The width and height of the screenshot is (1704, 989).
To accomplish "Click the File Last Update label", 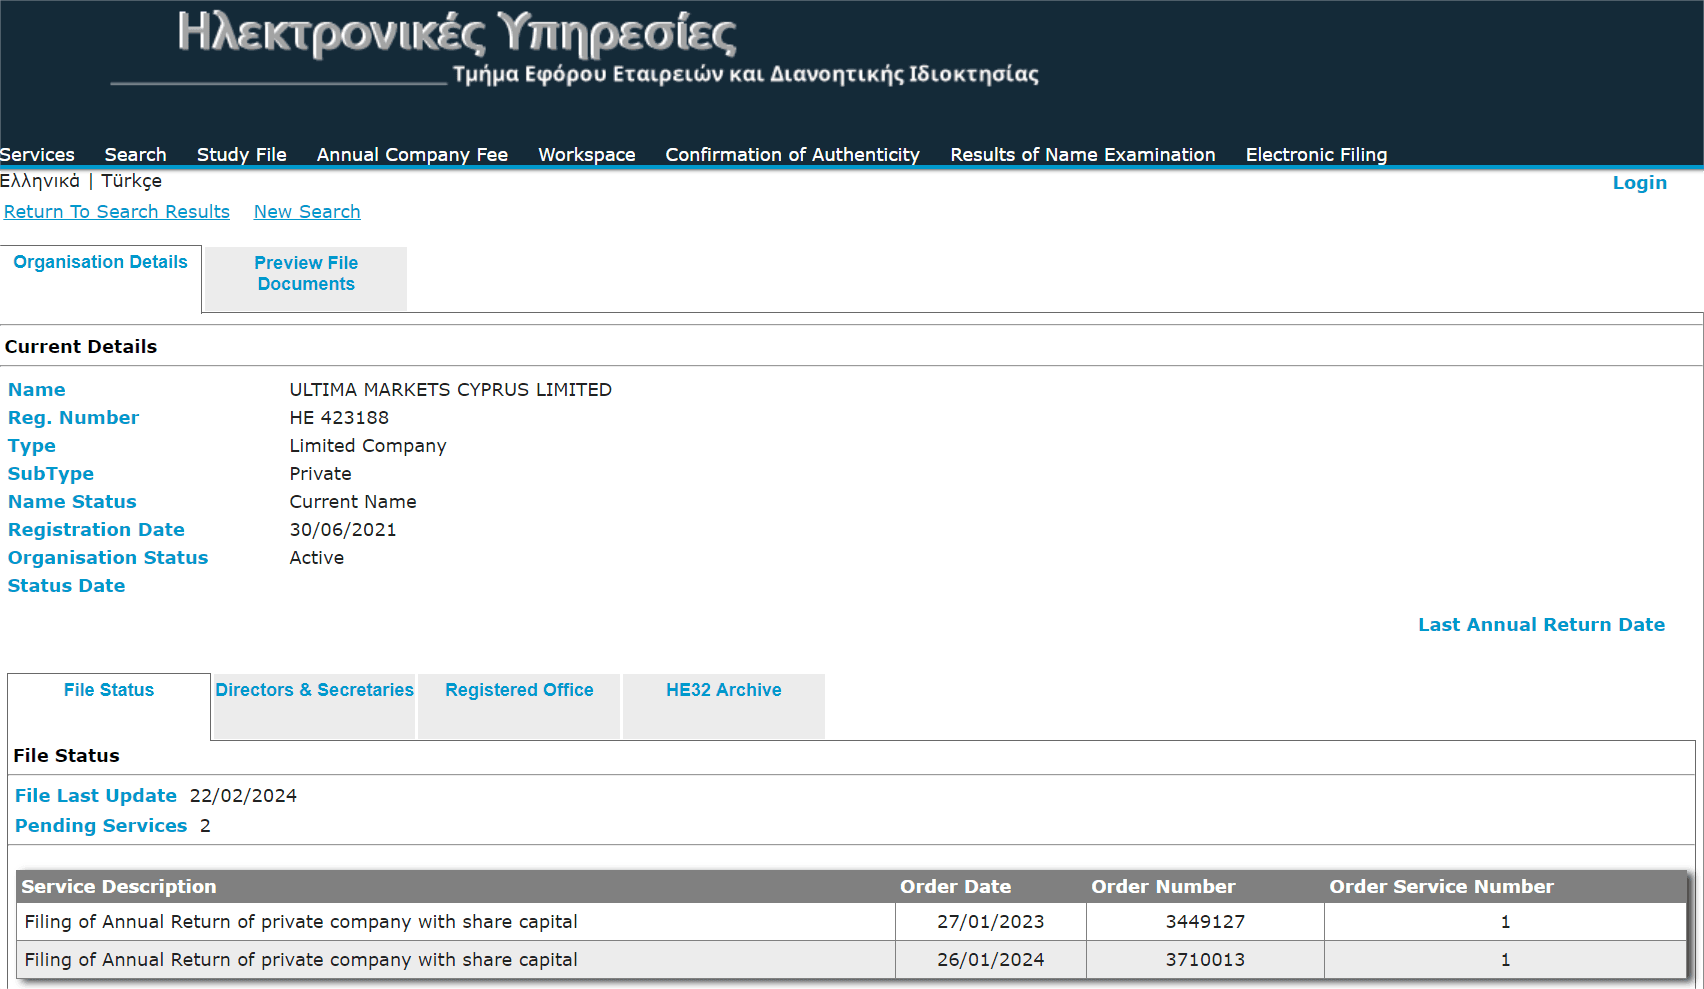I will tap(96, 796).
